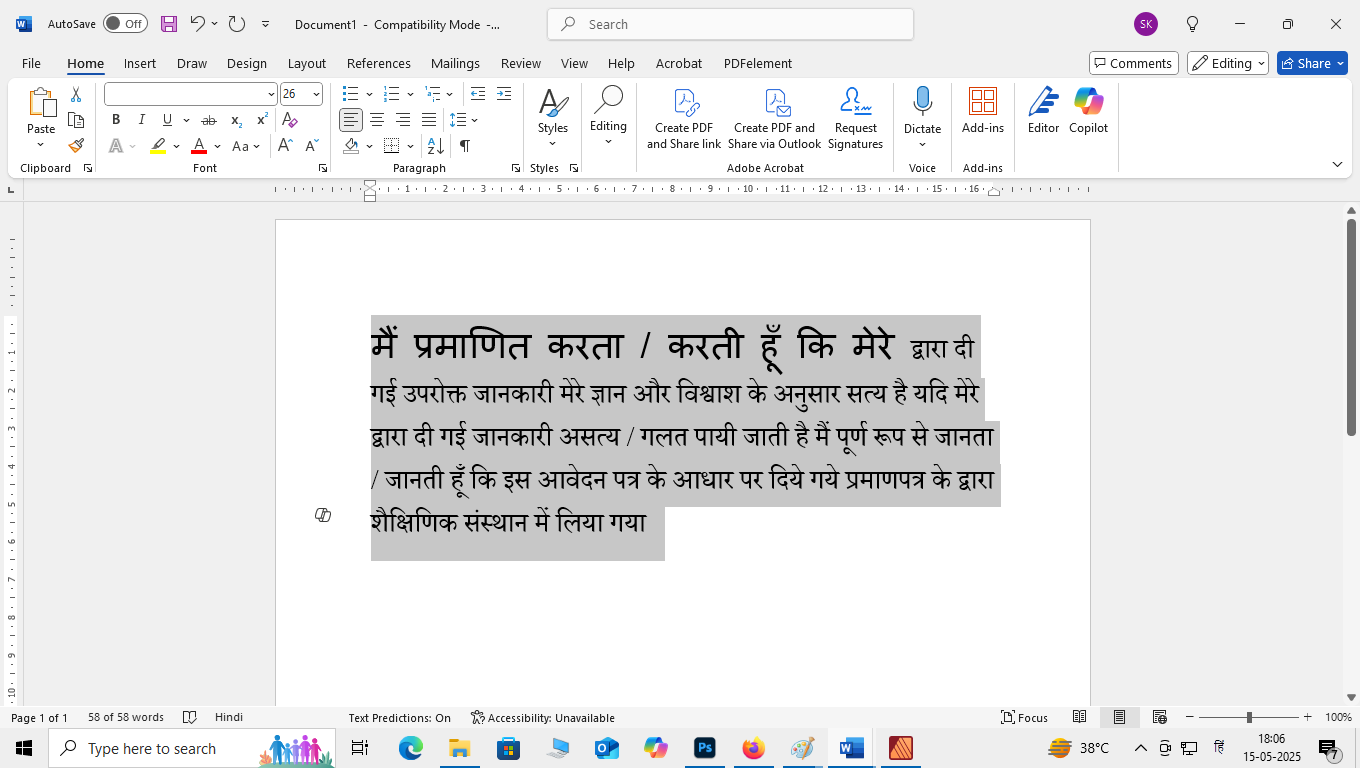Viewport: 1360px width, 768px height.
Task: Click Create PDF and Share via Outlook
Action: [774, 119]
